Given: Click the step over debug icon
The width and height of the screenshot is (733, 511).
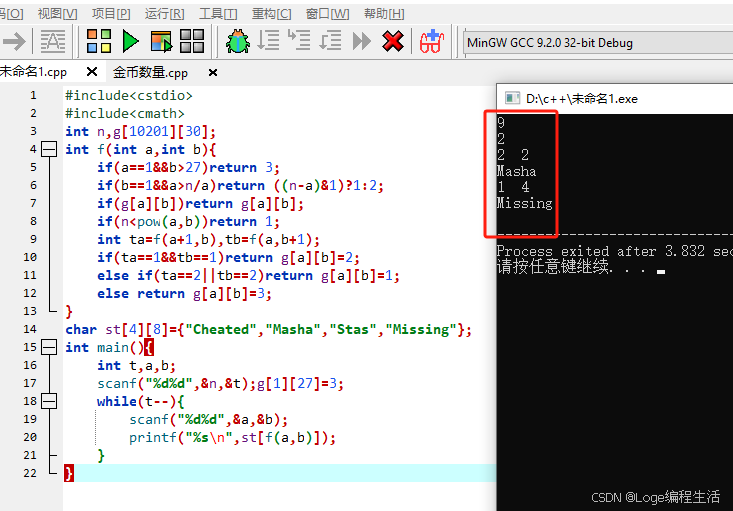Looking at the screenshot, I should (268, 41).
